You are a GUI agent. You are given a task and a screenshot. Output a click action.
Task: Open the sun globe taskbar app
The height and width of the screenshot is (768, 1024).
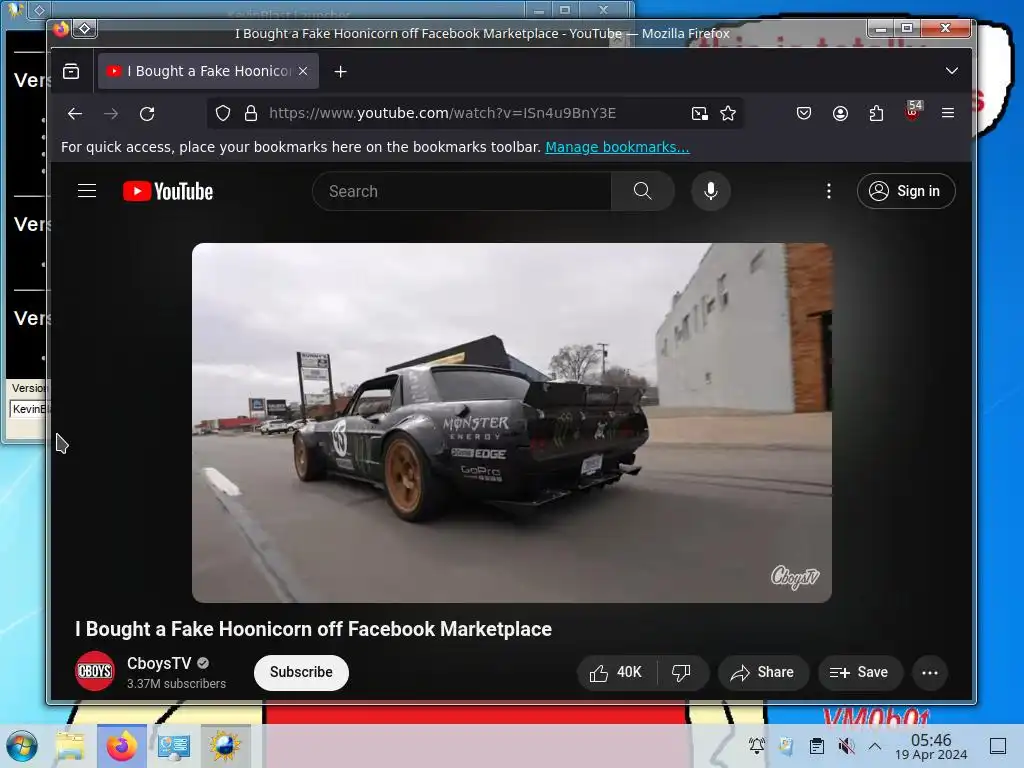pyautogui.click(x=225, y=746)
